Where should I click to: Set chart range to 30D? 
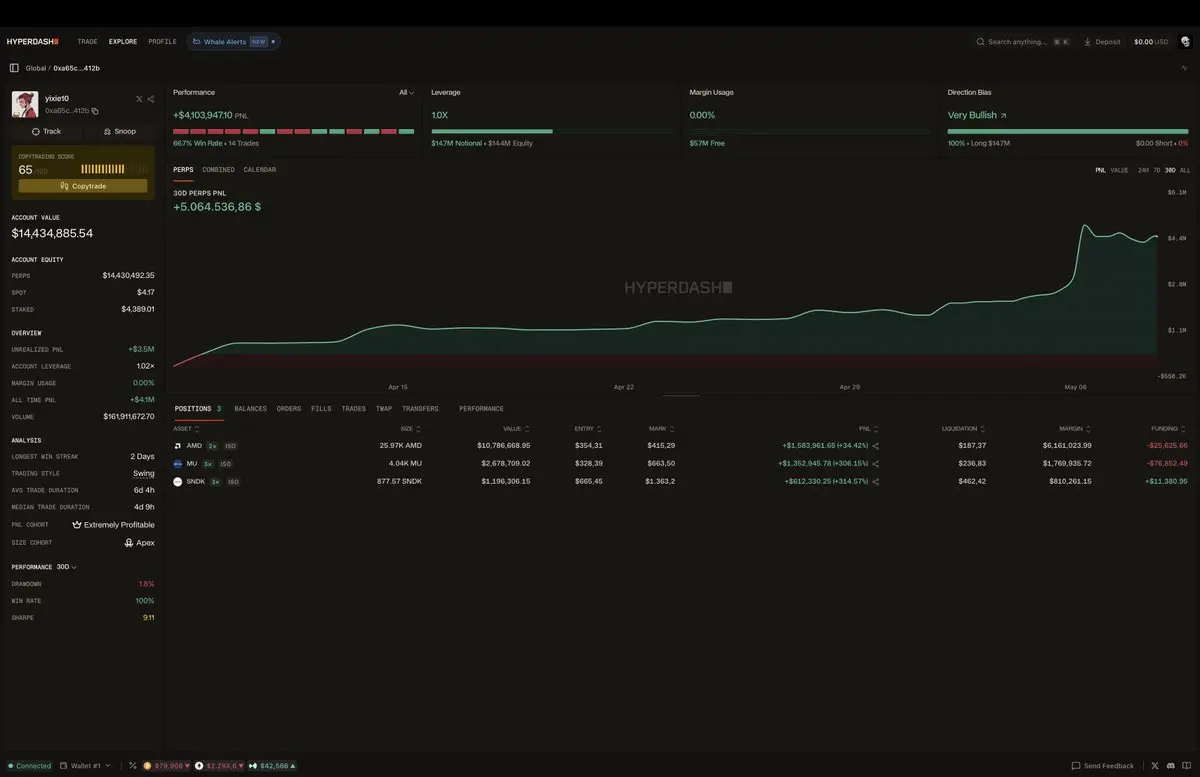coord(1170,170)
